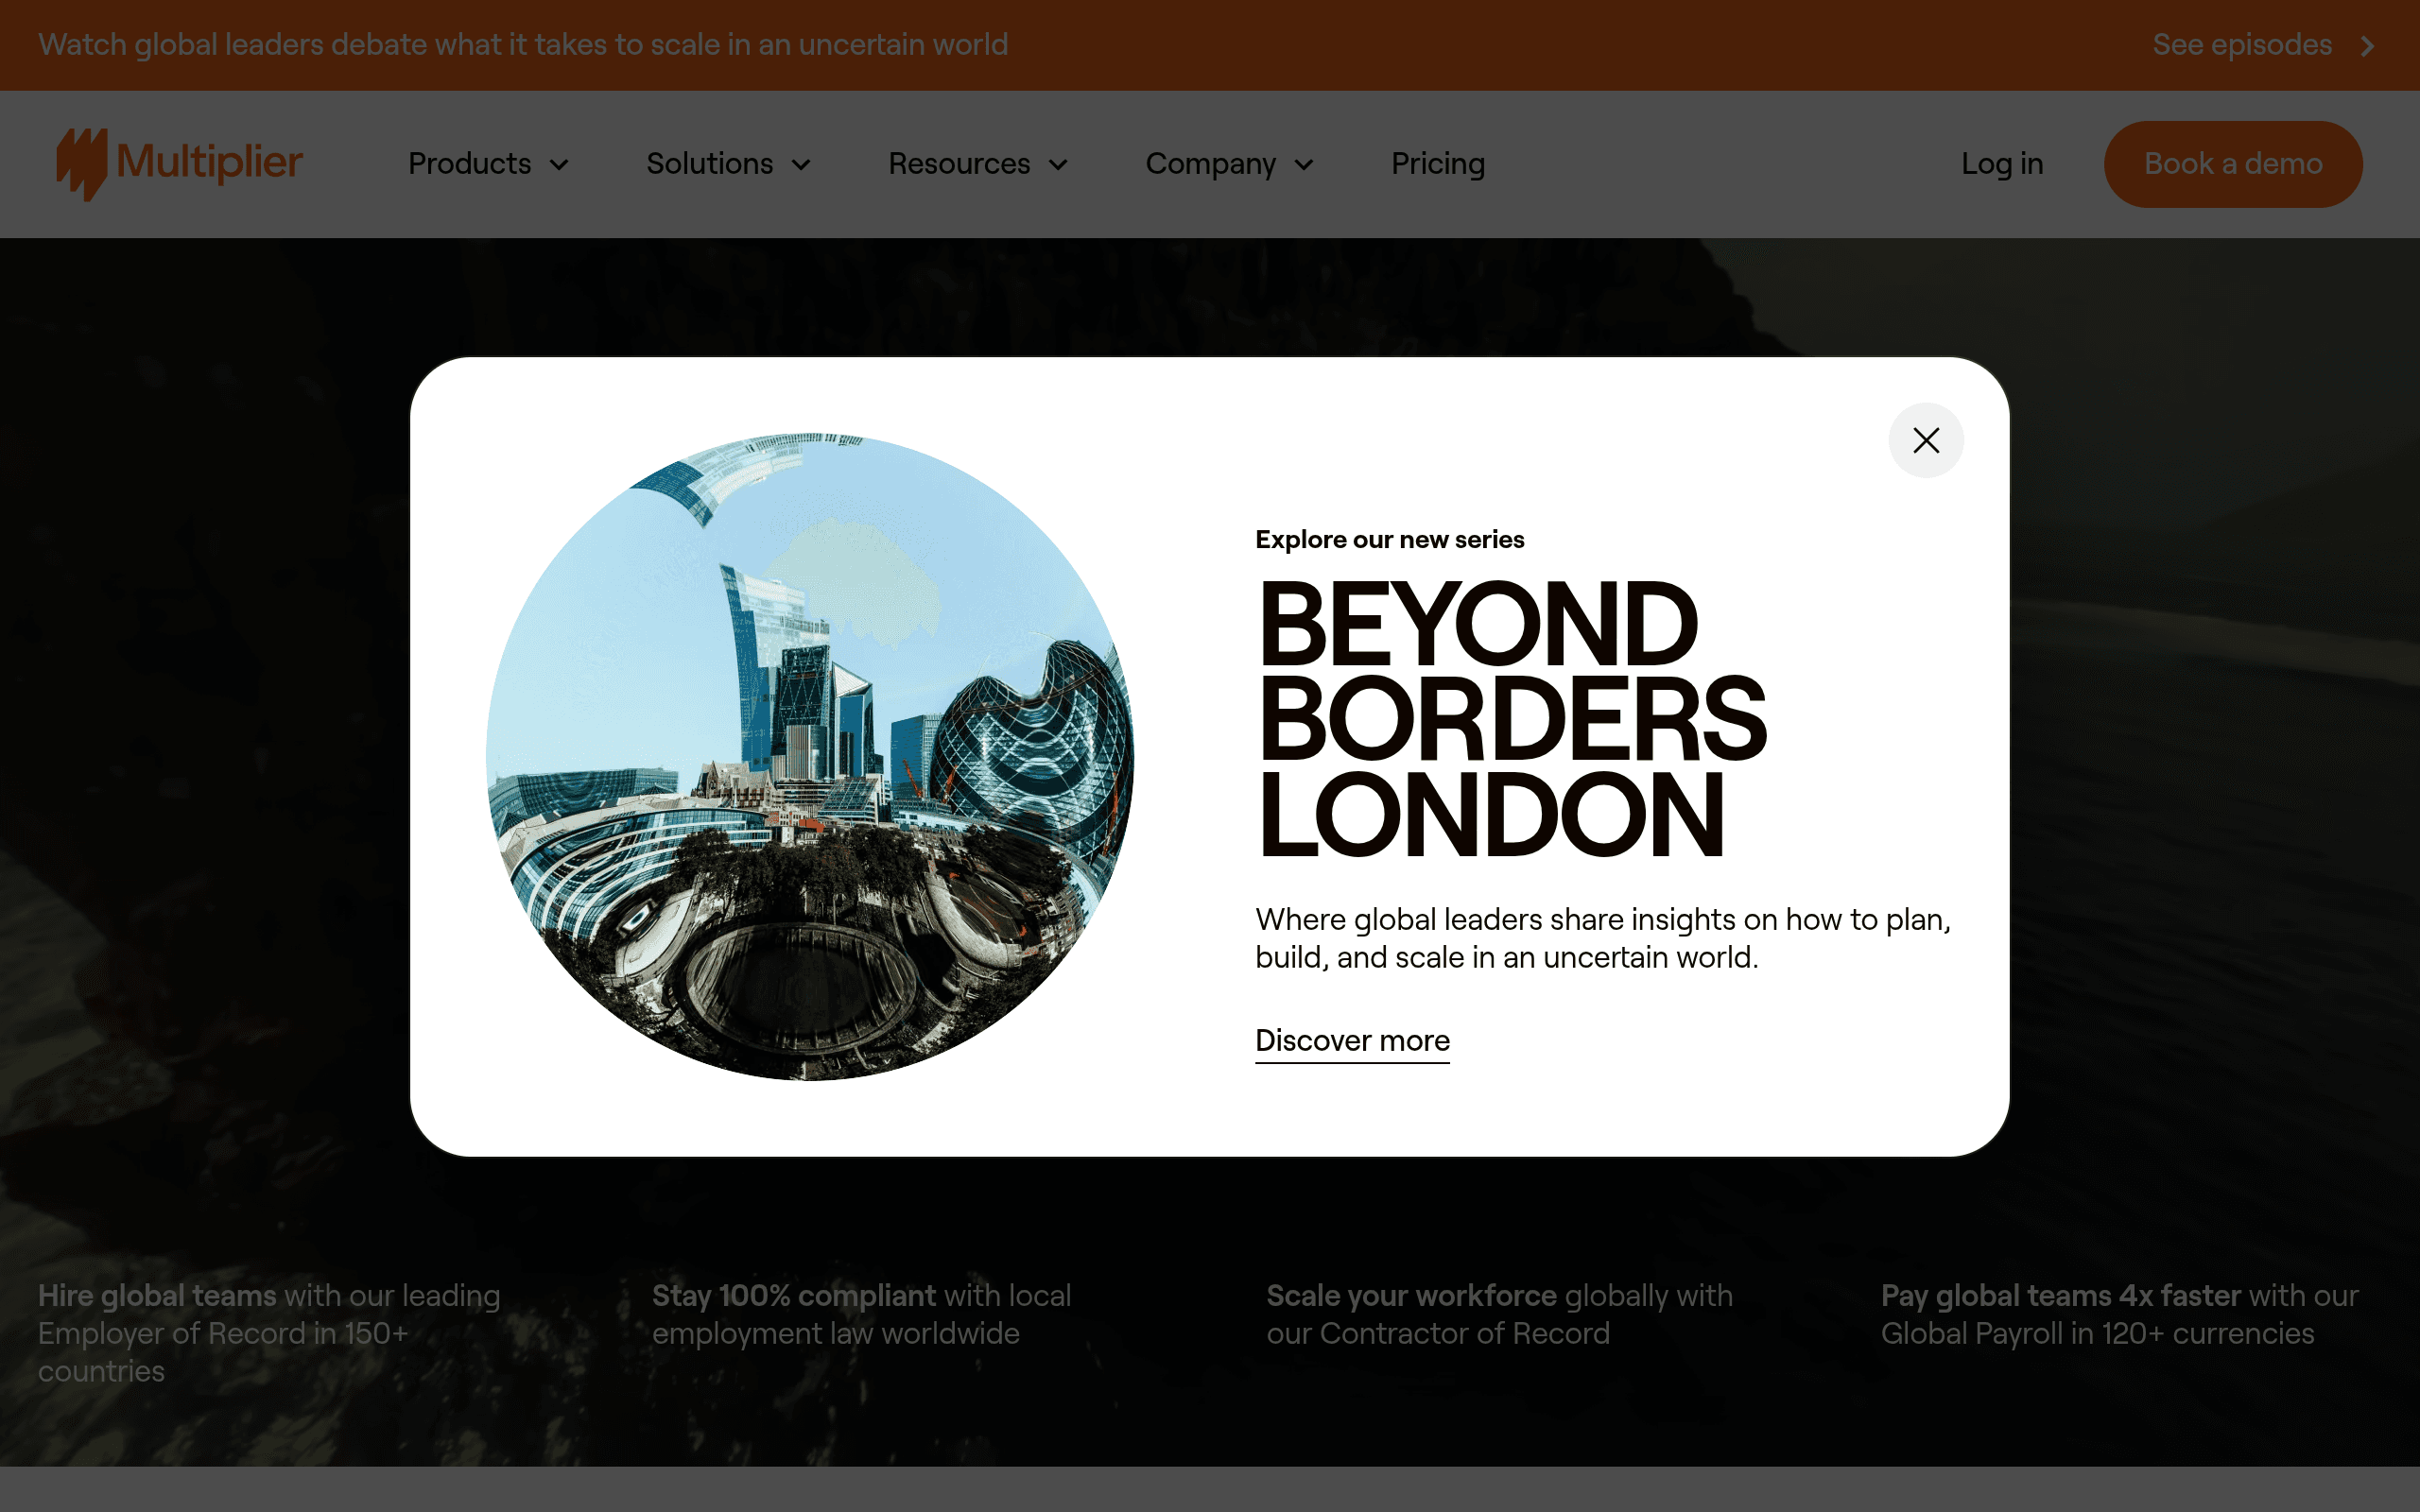Close the Beyond Borders London popup
The height and width of the screenshot is (1512, 2420).
click(1925, 440)
